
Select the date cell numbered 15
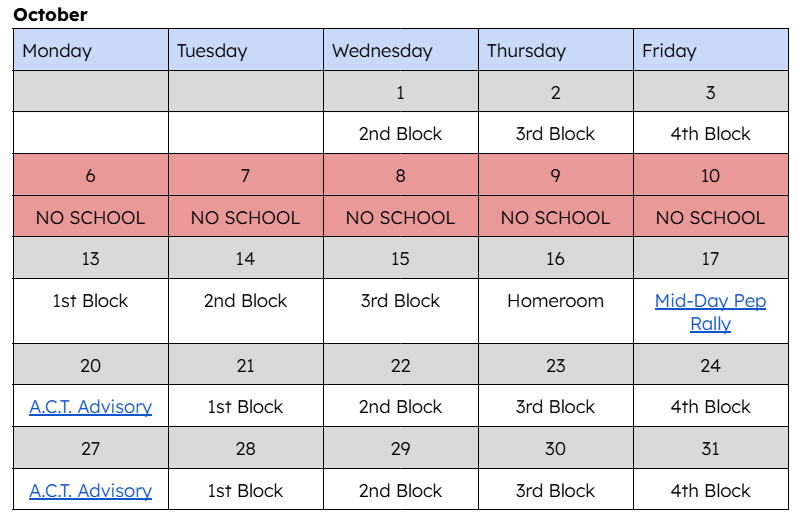click(400, 259)
